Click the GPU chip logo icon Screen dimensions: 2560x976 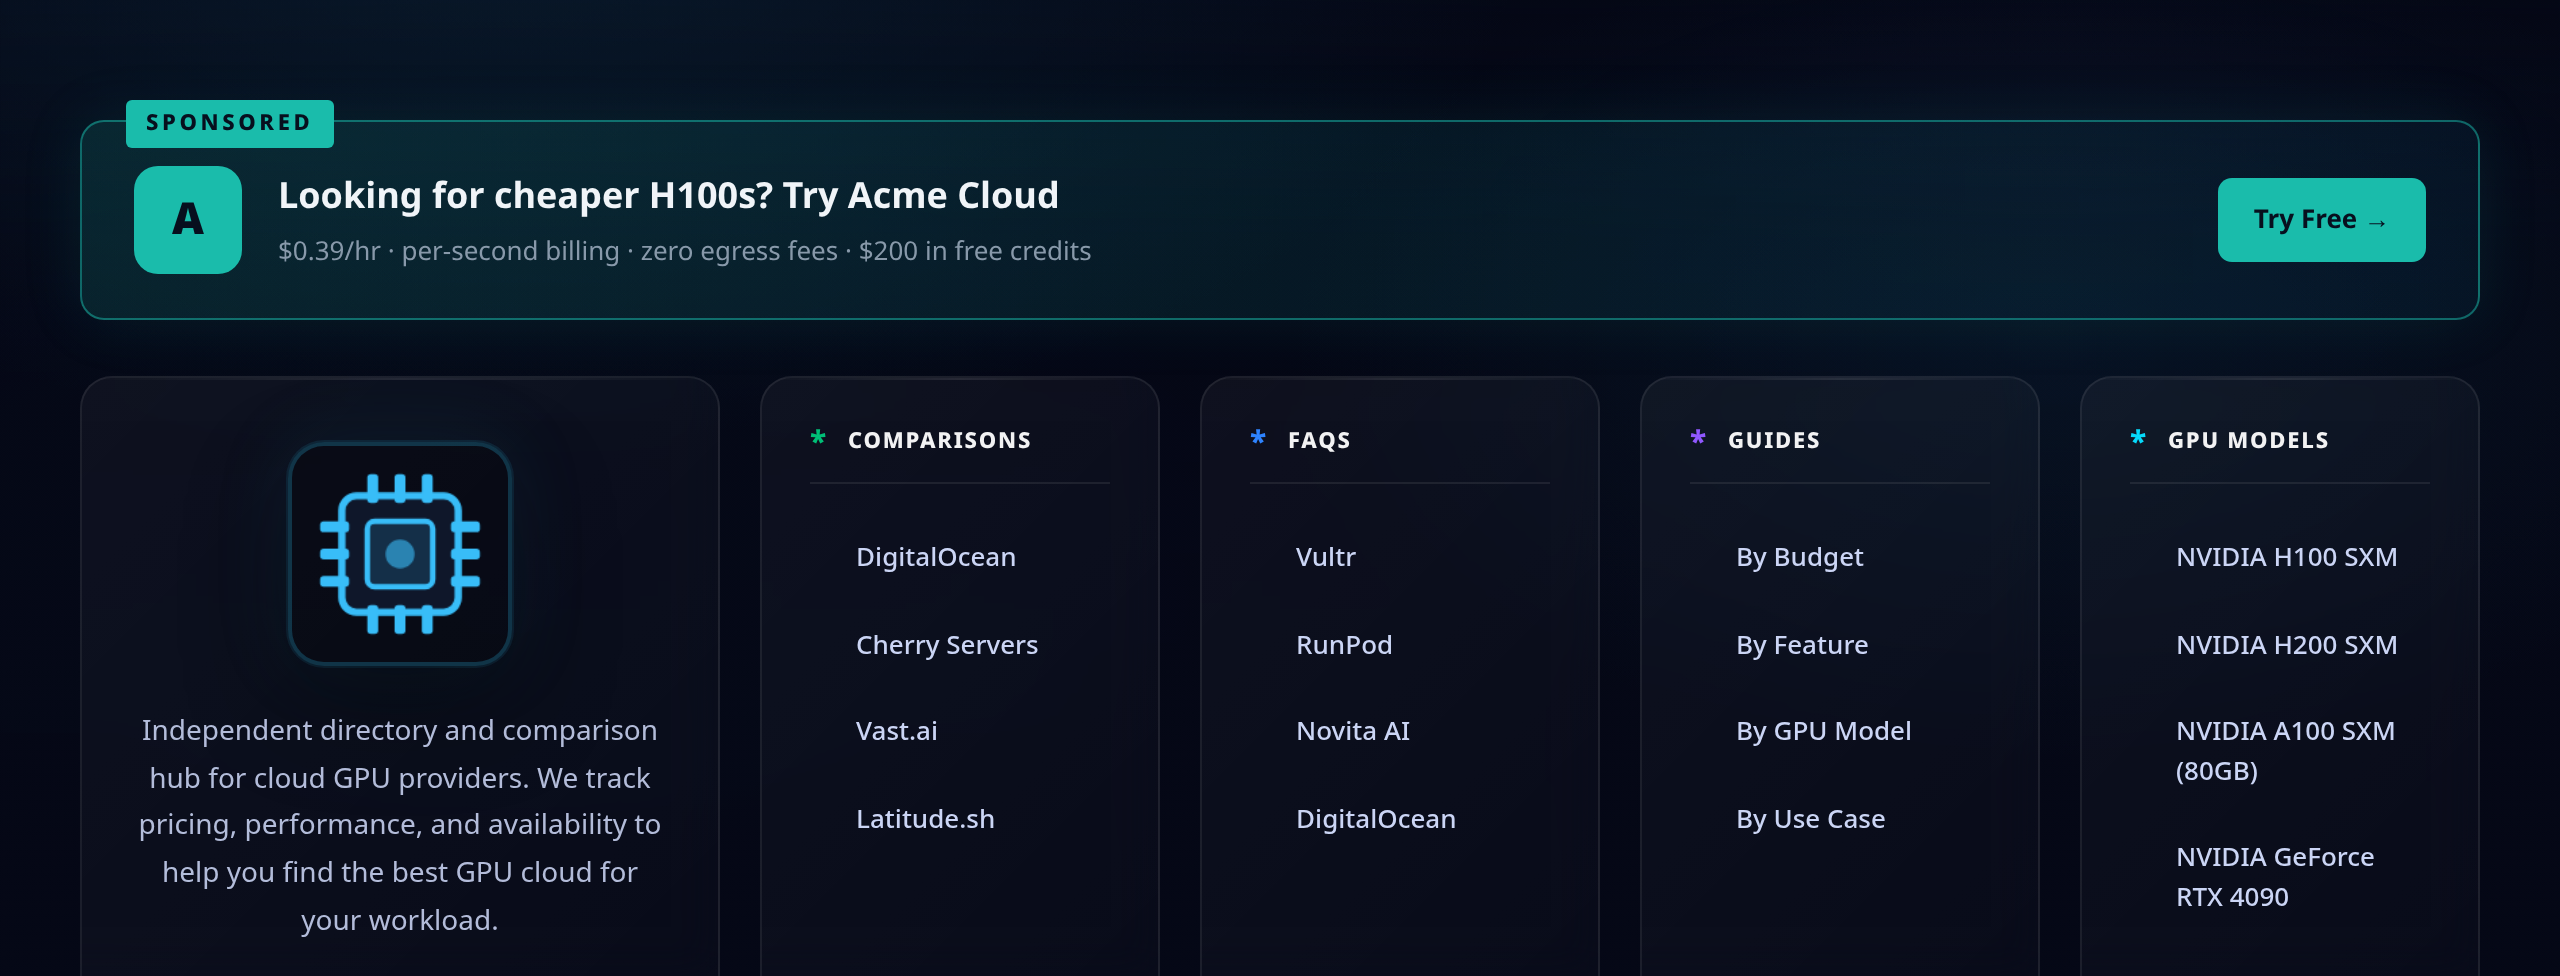coord(400,553)
